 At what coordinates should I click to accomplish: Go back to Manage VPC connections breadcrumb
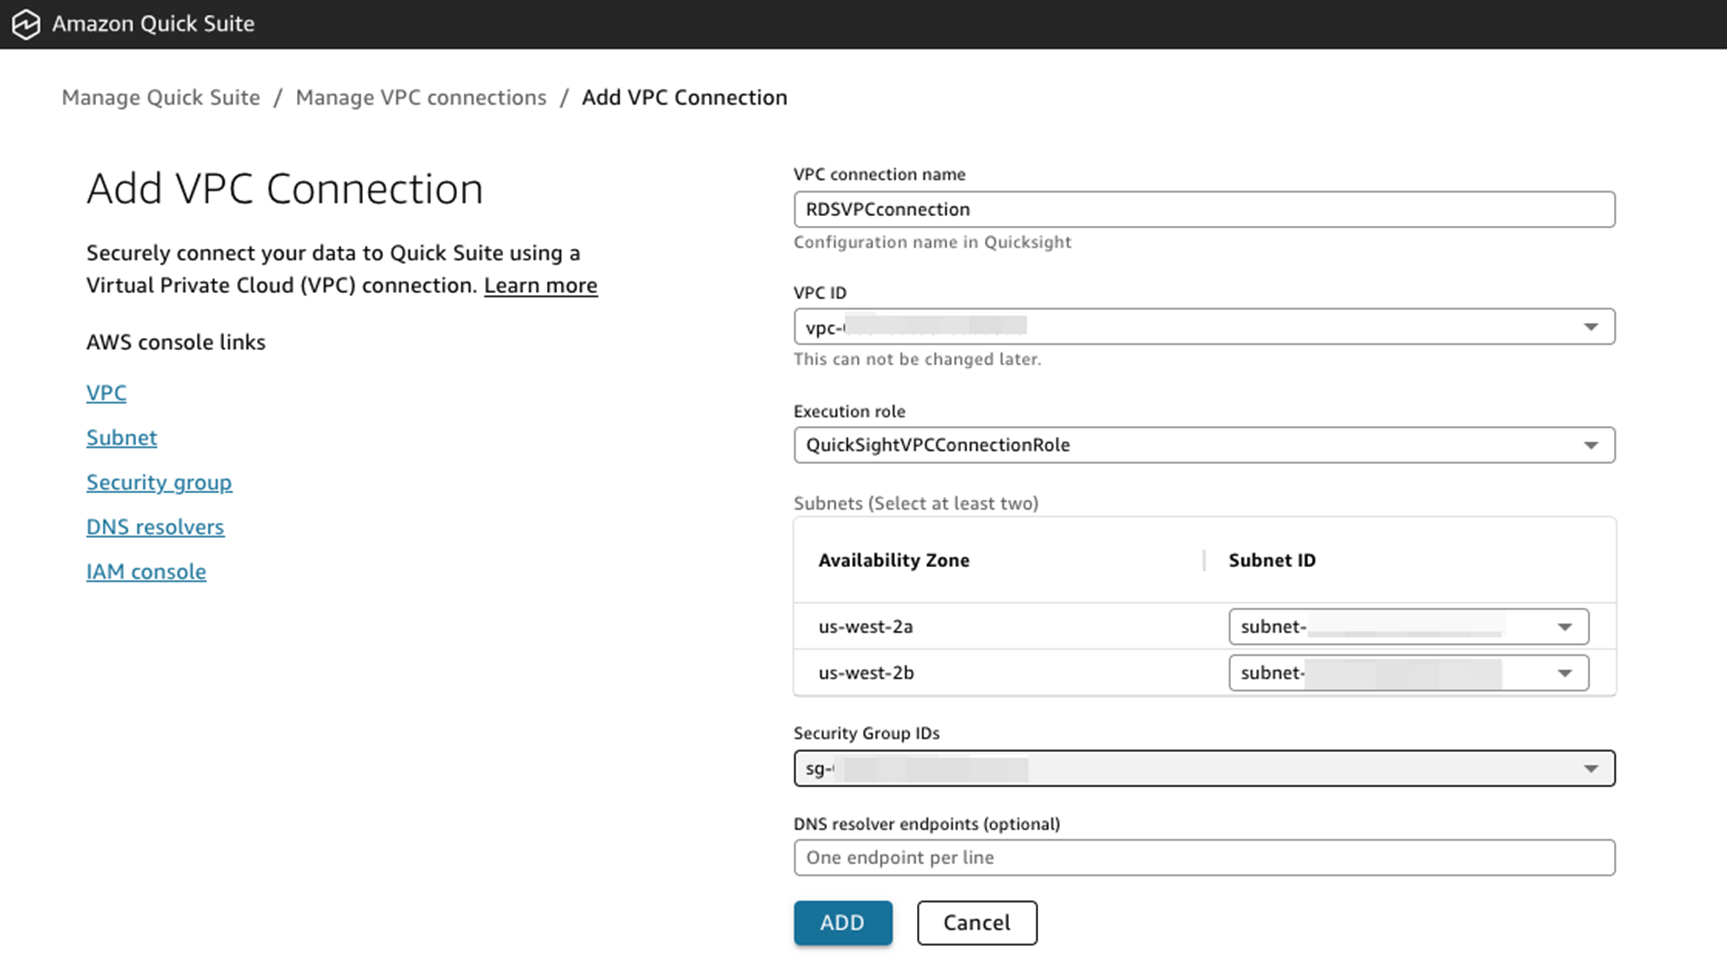(421, 98)
